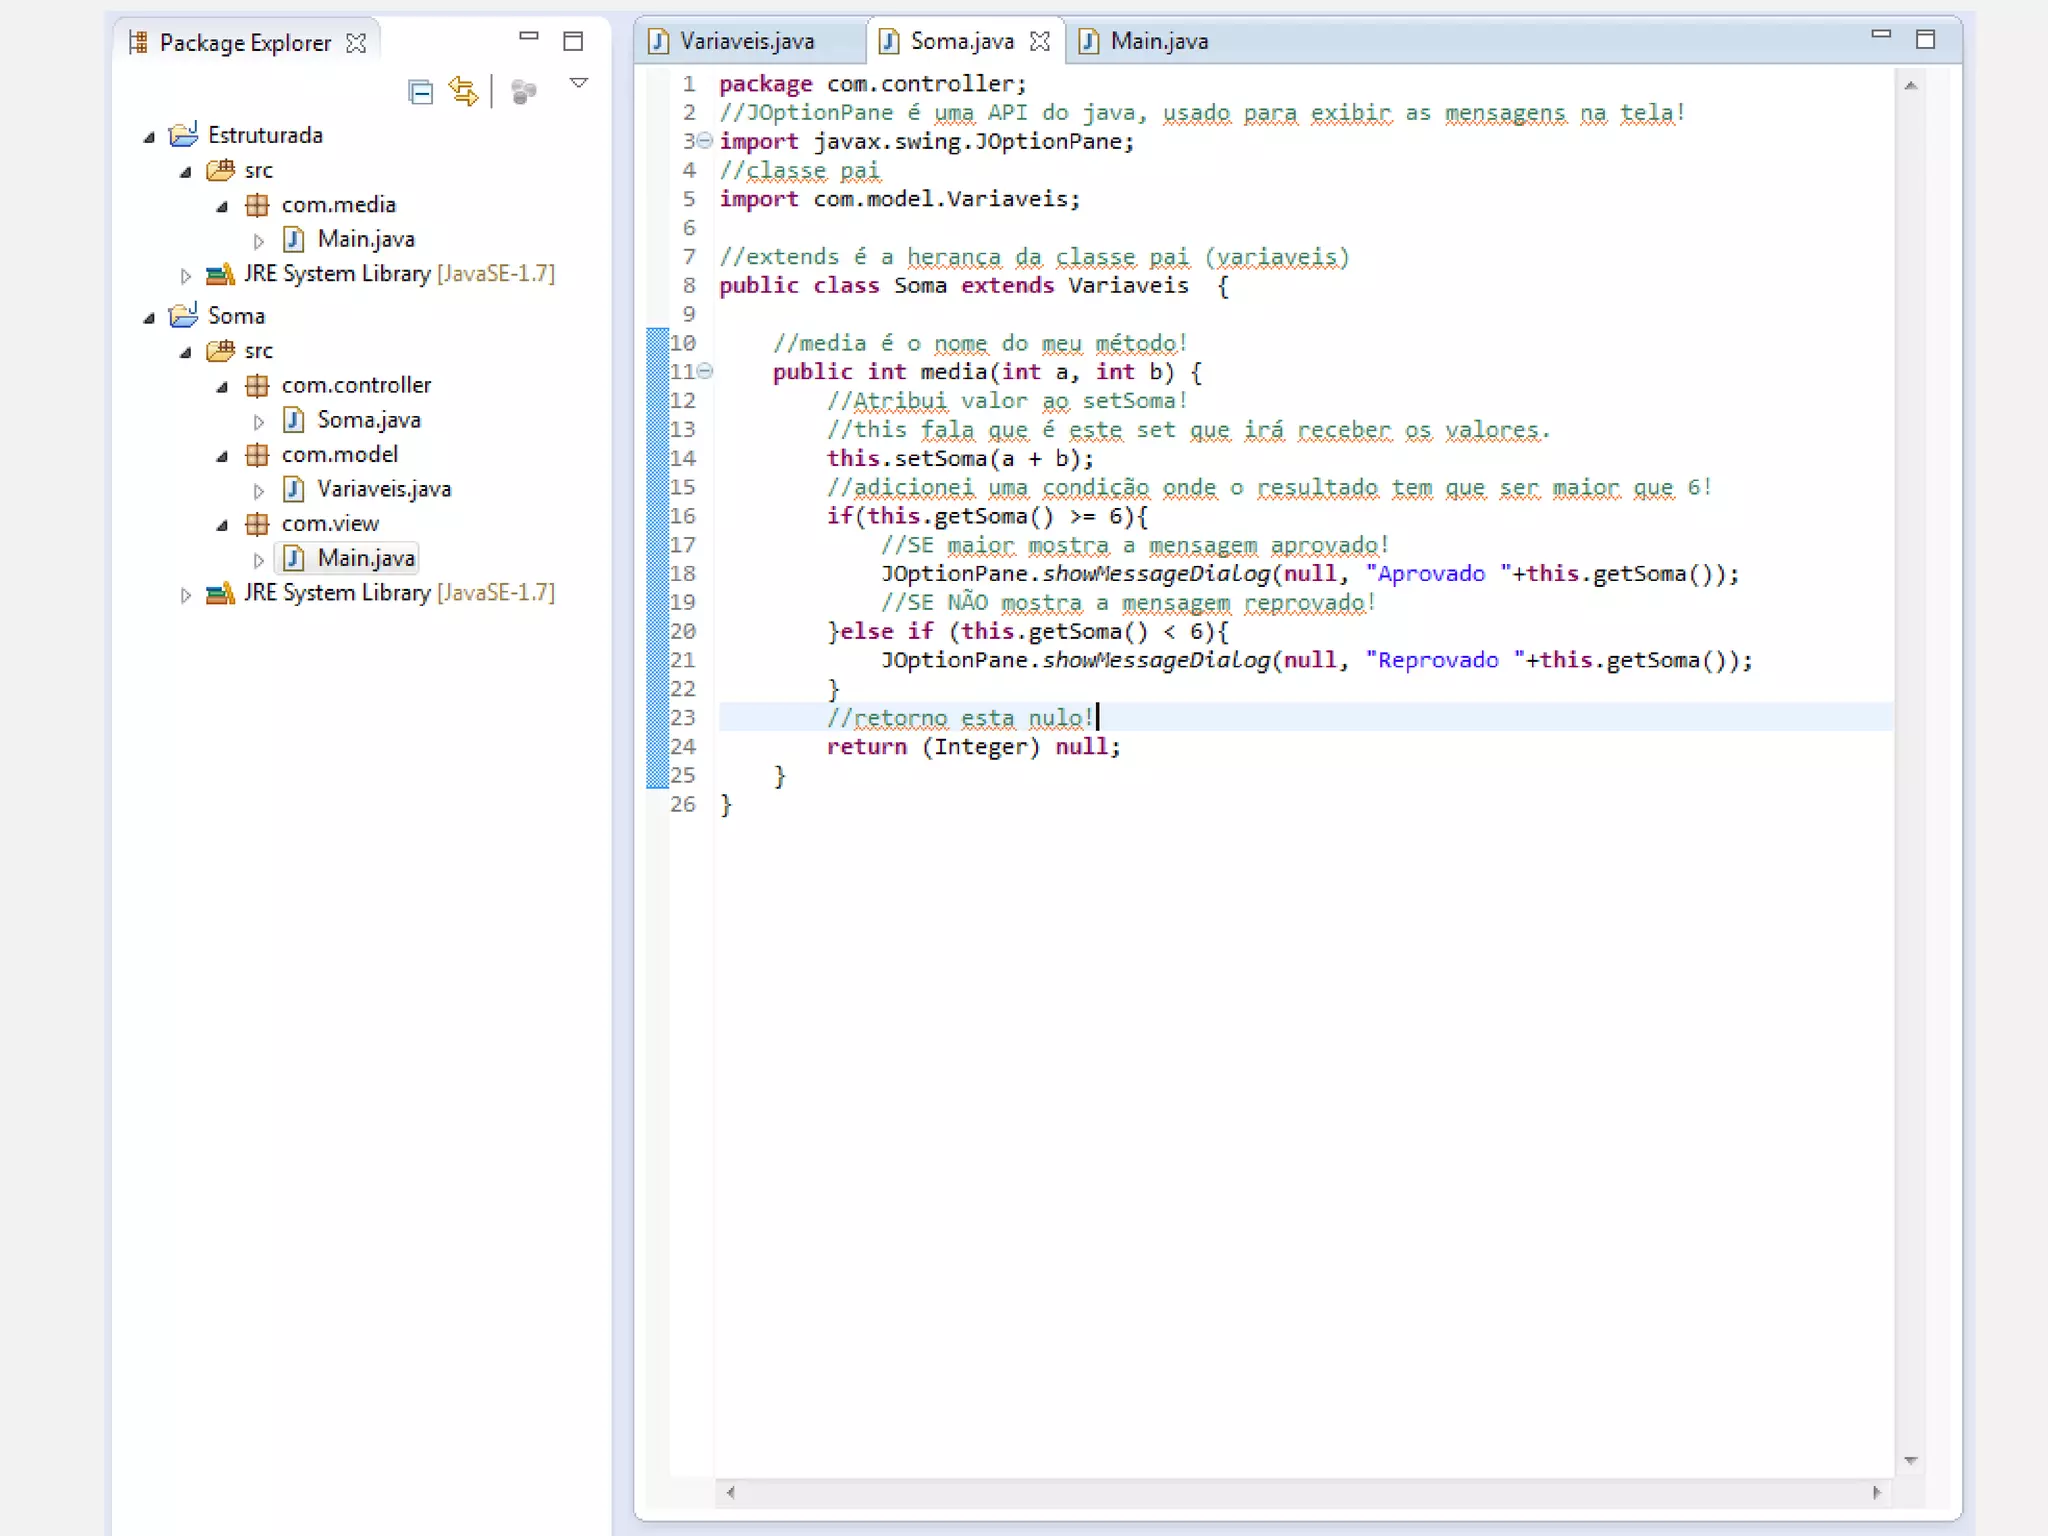2048x1536 pixels.
Task: Switch to the Main.java editor tab
Action: pyautogui.click(x=1158, y=41)
